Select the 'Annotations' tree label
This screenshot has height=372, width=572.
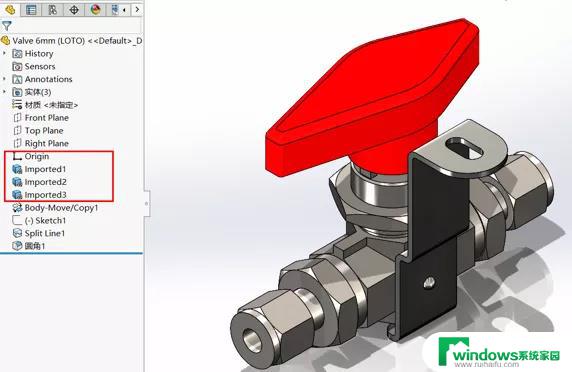click(49, 79)
